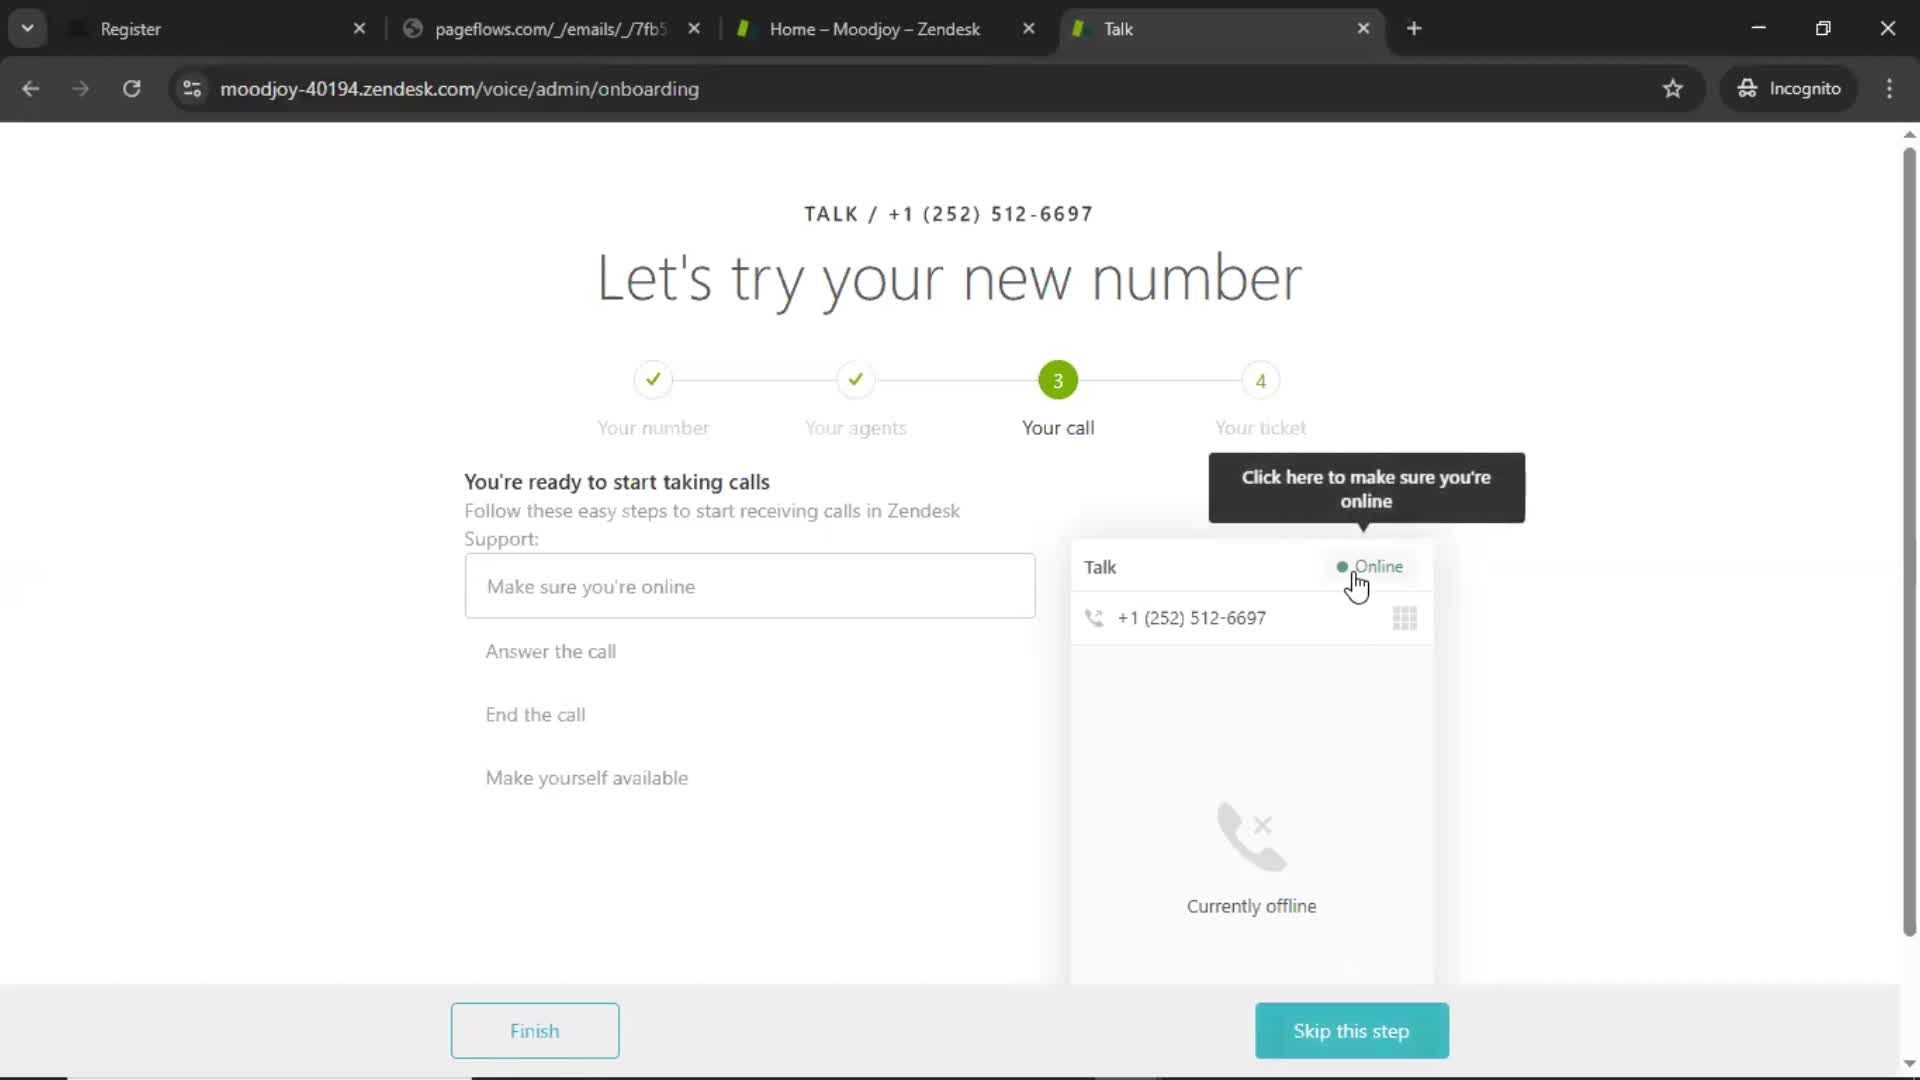Viewport: 1920px width, 1080px height.
Task: Open the Chrome three-dot menu
Action: [1890, 89]
